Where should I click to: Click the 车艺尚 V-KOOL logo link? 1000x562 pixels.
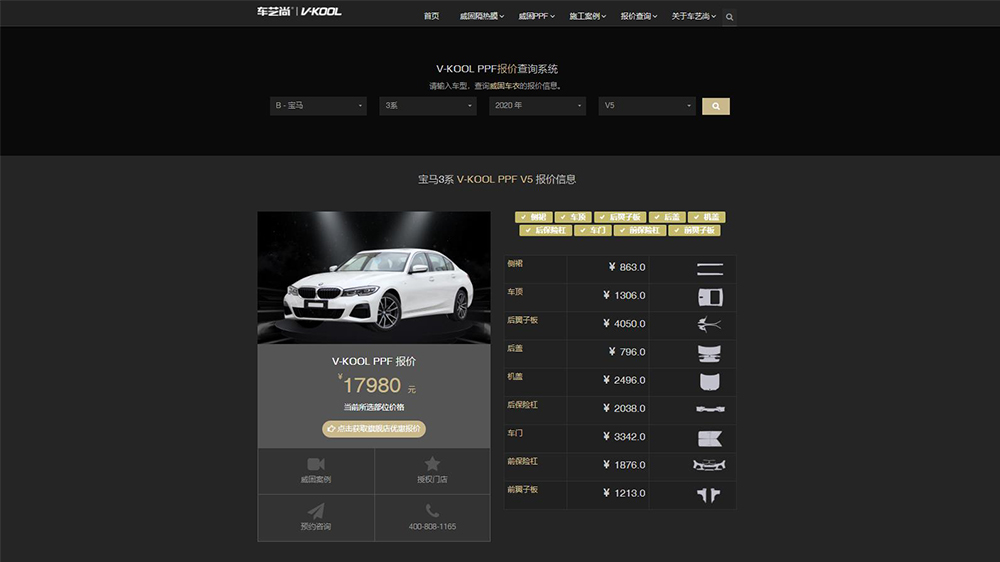pyautogui.click(x=299, y=12)
